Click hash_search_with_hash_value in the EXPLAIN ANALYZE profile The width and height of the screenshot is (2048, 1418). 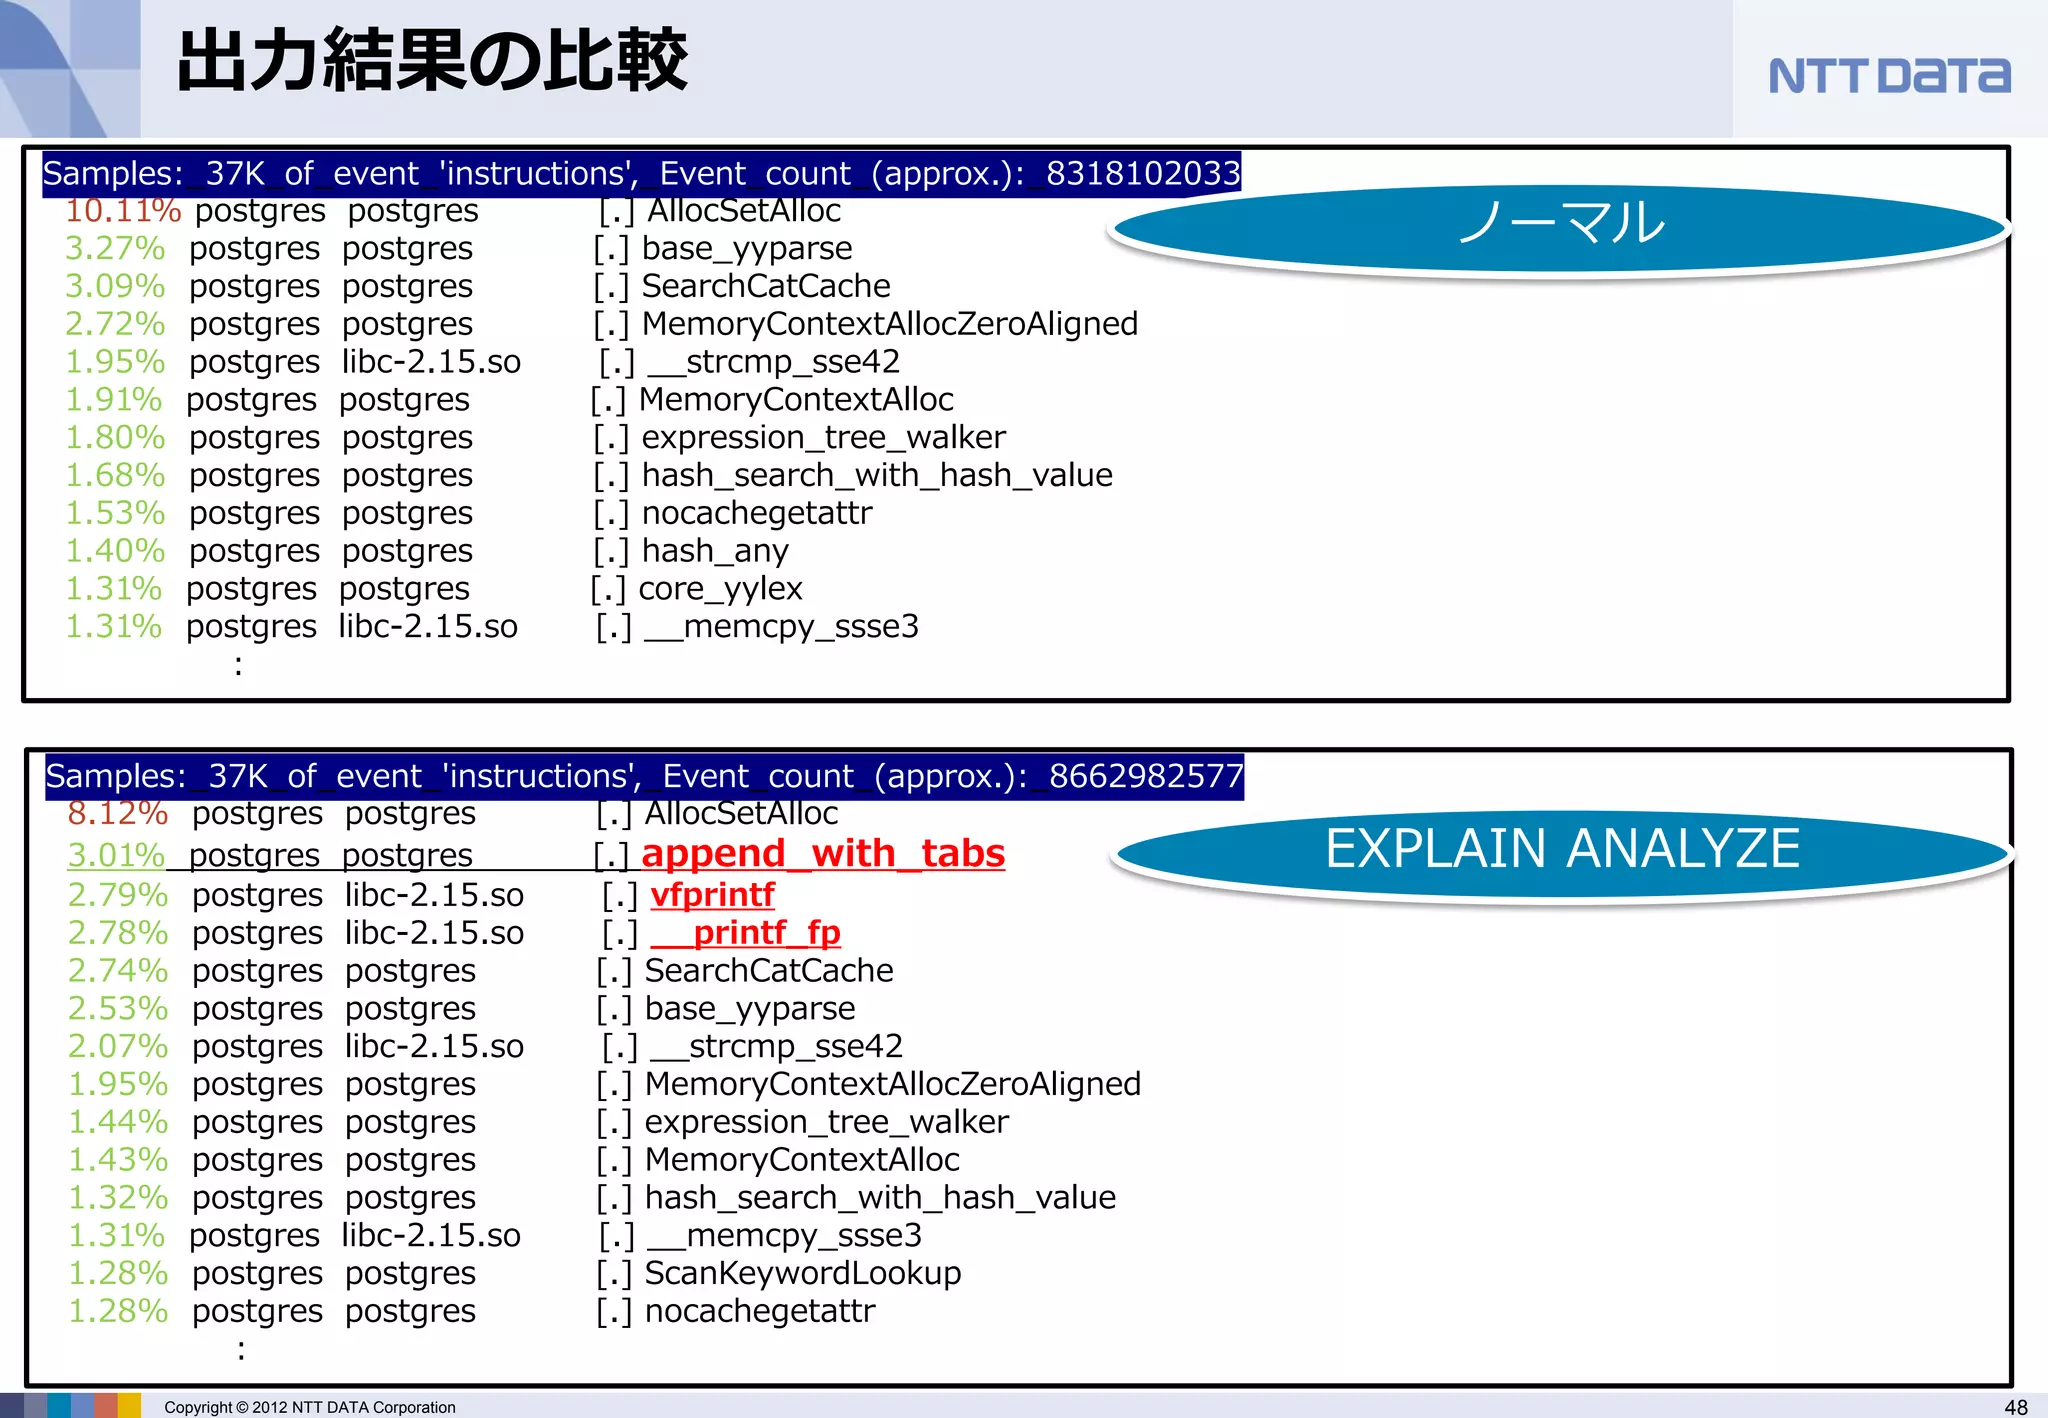pyautogui.click(x=880, y=1198)
